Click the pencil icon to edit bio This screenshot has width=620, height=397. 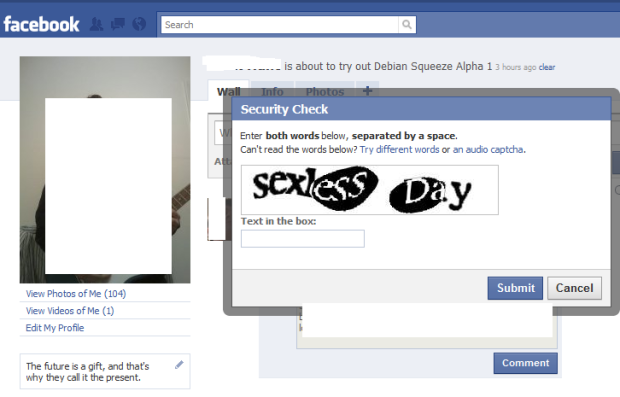pos(179,365)
